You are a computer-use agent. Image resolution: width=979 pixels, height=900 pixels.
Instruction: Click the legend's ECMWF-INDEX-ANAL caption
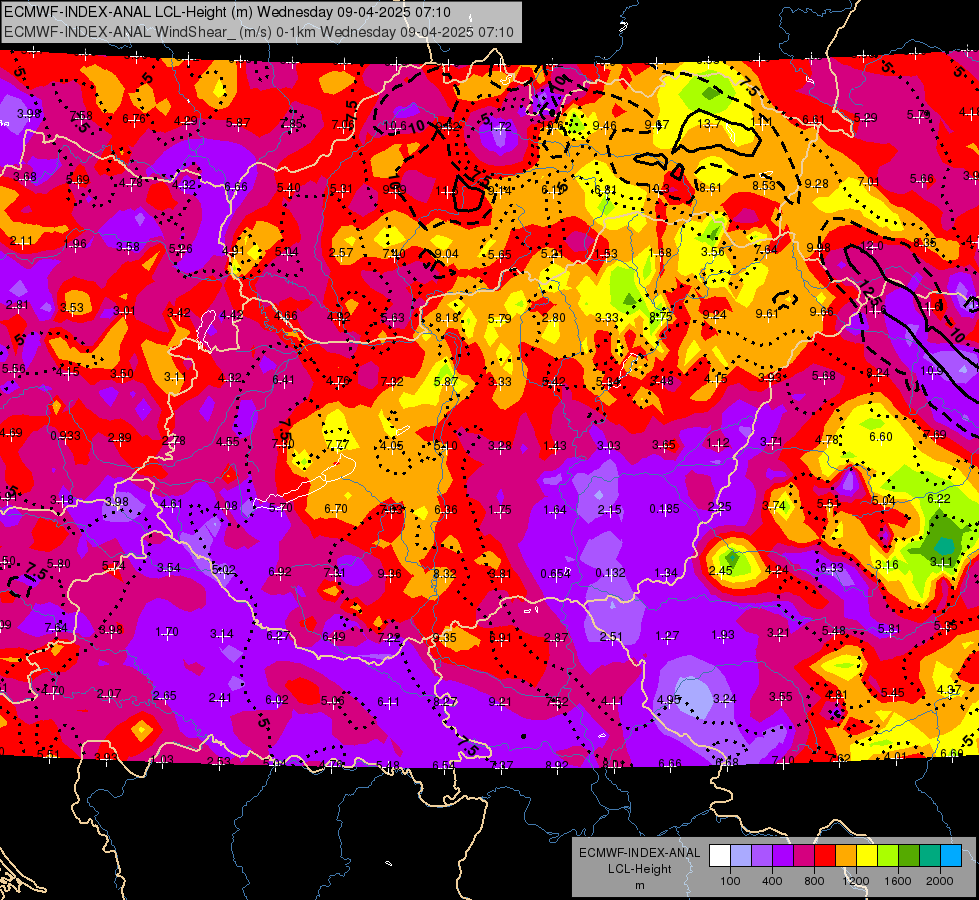point(639,853)
